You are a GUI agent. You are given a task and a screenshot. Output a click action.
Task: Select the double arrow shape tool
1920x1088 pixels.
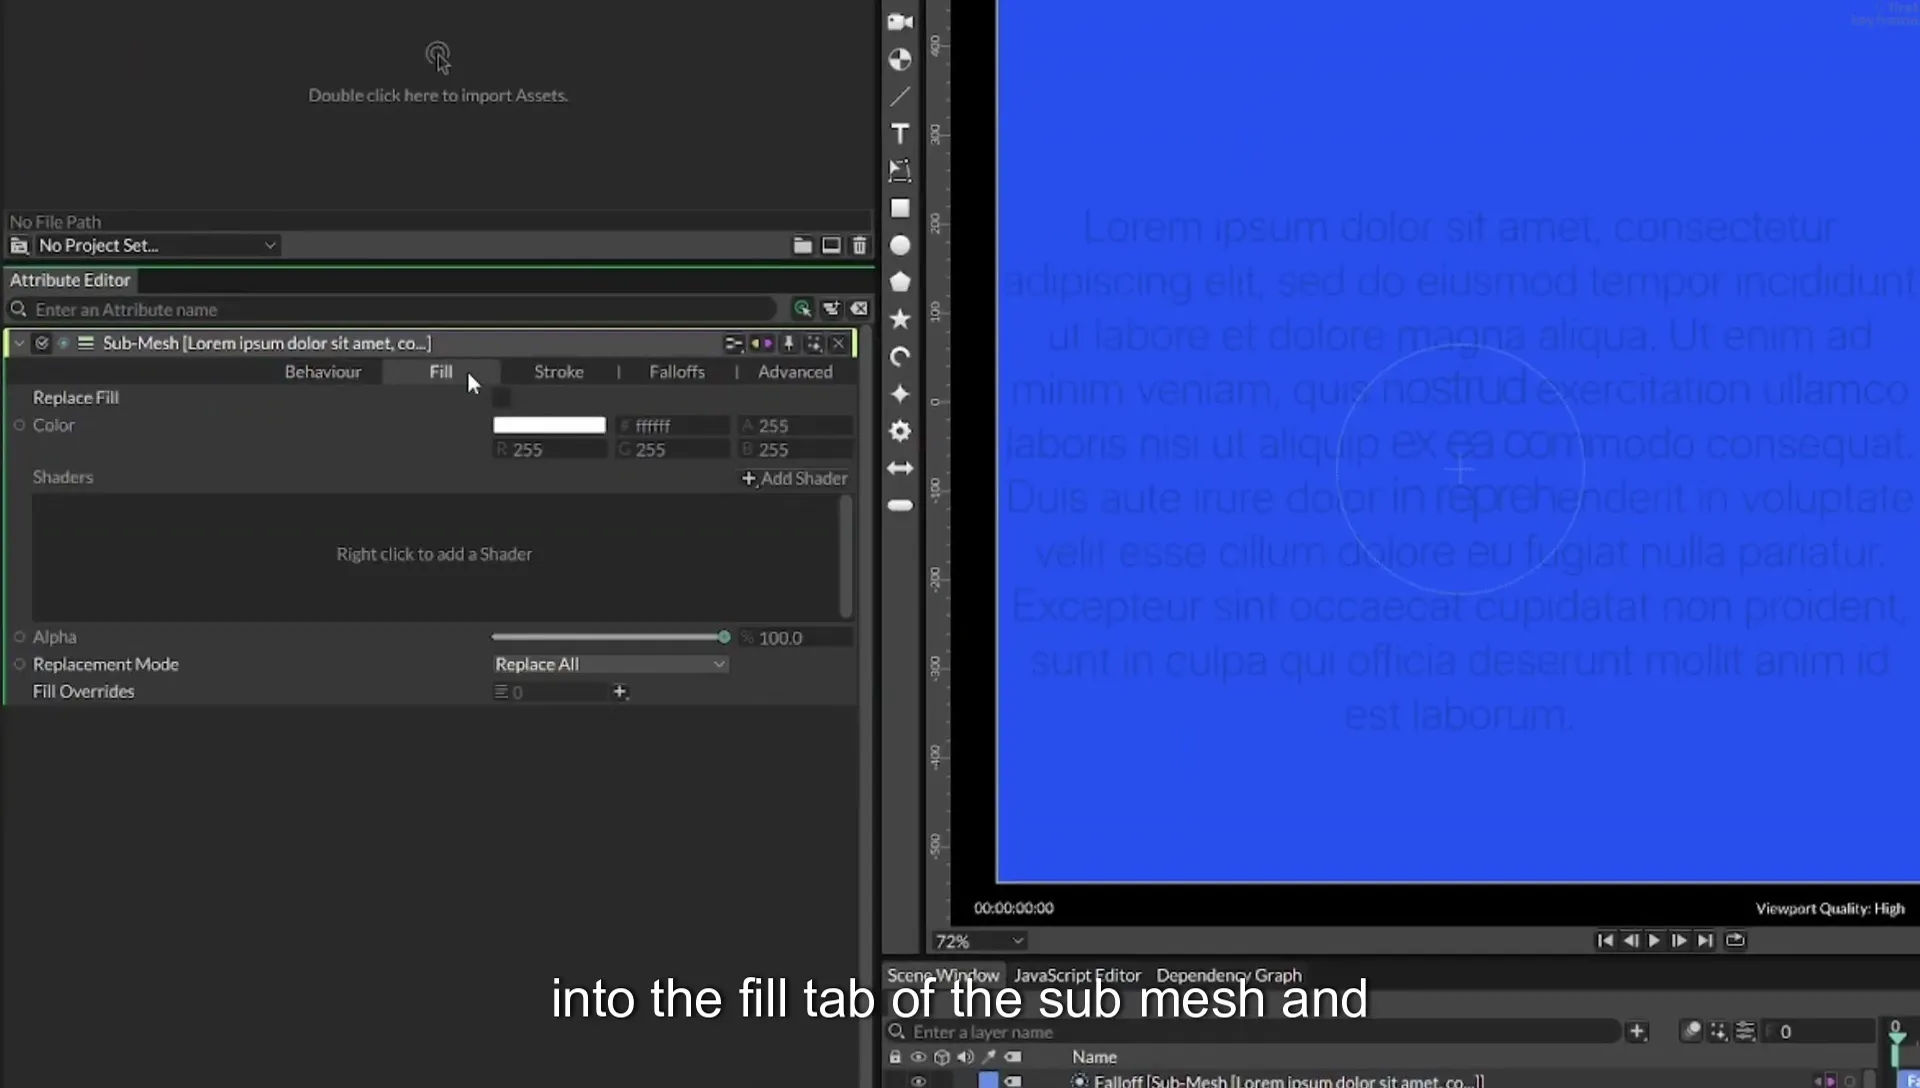pos(900,468)
